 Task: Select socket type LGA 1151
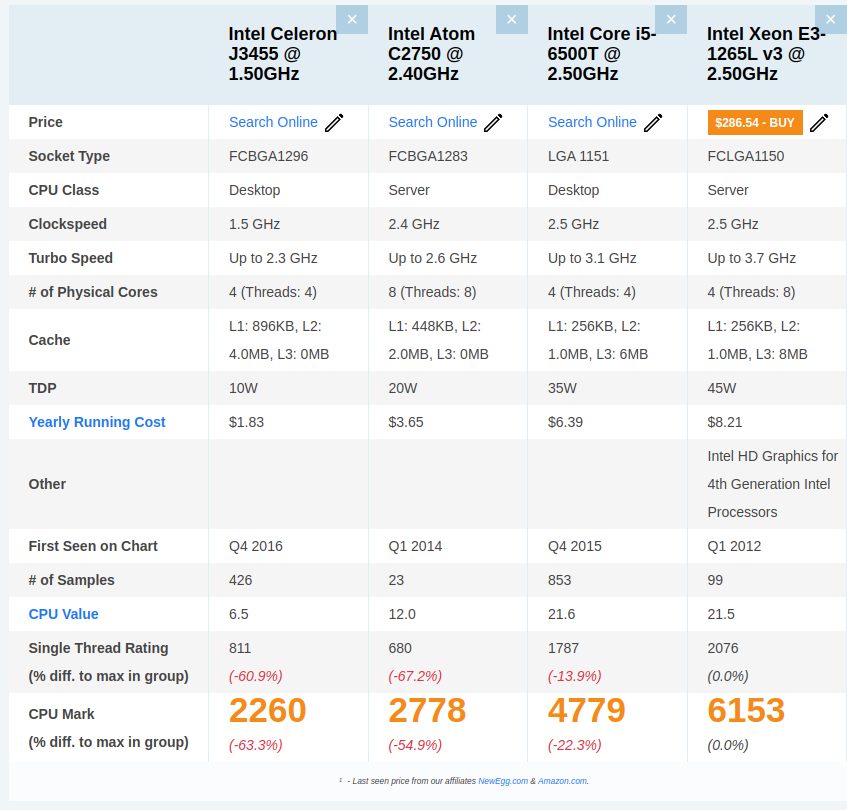579,157
